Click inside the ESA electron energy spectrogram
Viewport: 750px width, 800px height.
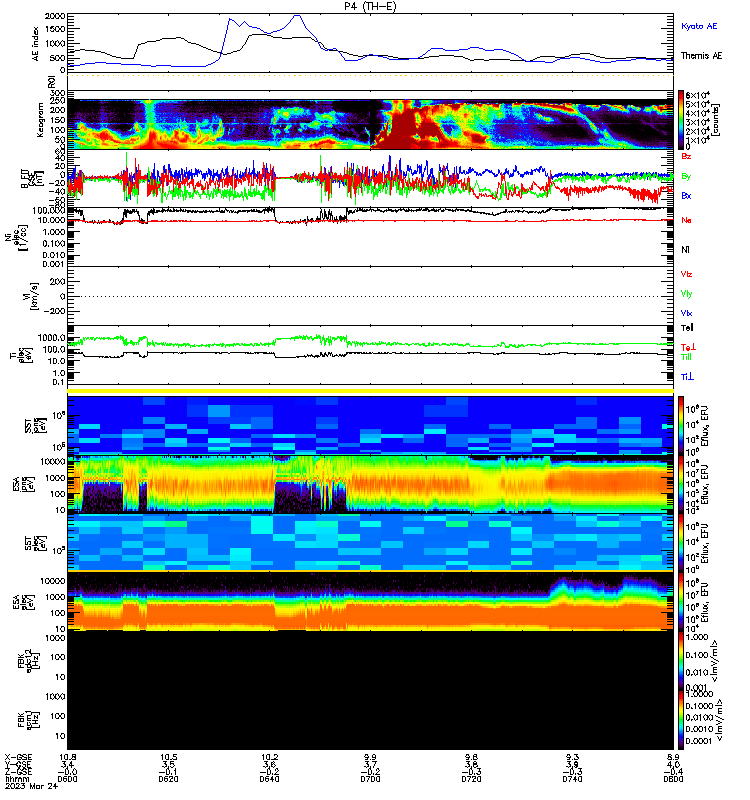[370, 601]
